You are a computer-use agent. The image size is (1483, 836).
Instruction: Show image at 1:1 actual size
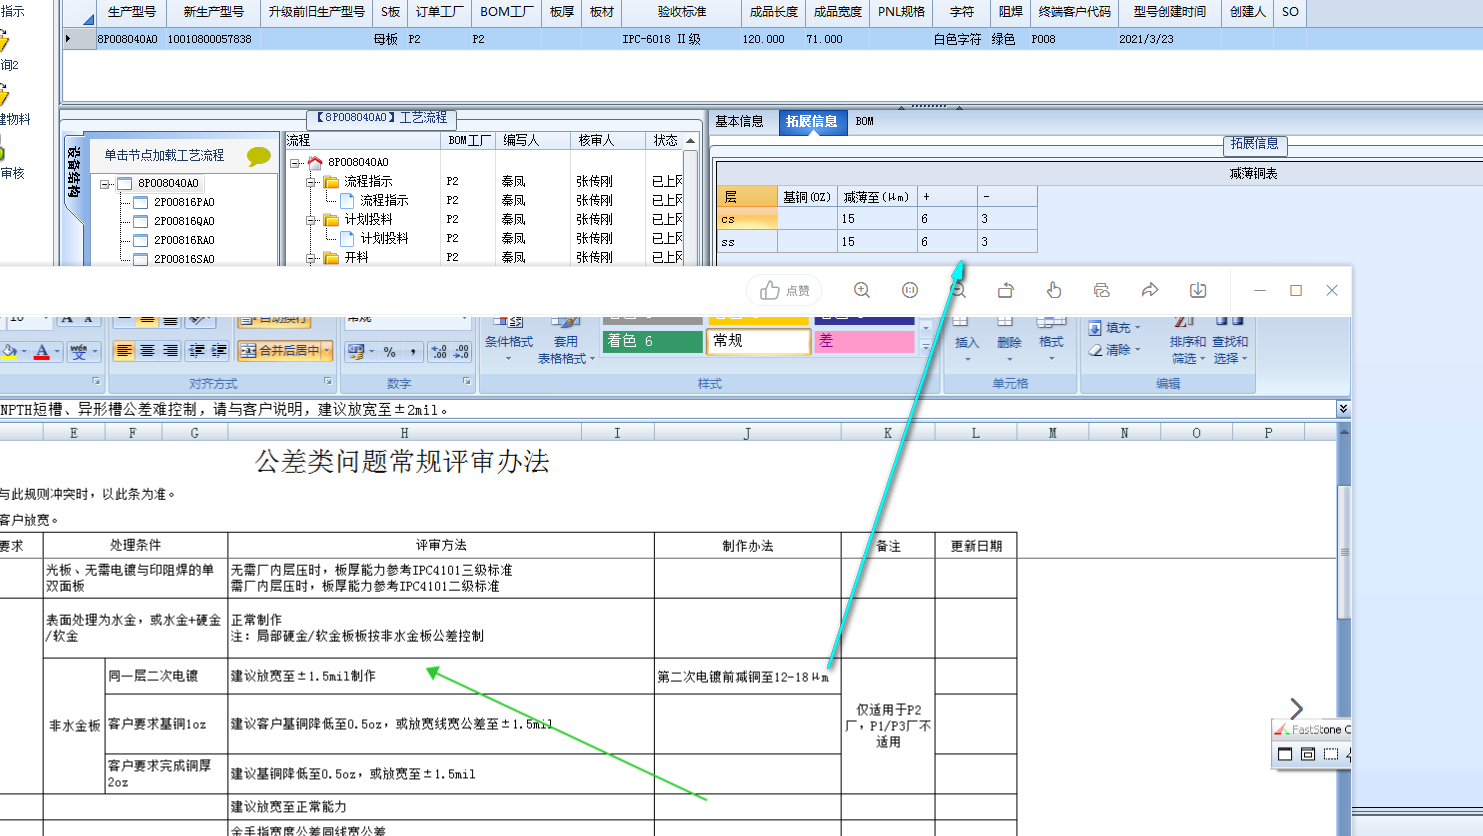click(910, 290)
